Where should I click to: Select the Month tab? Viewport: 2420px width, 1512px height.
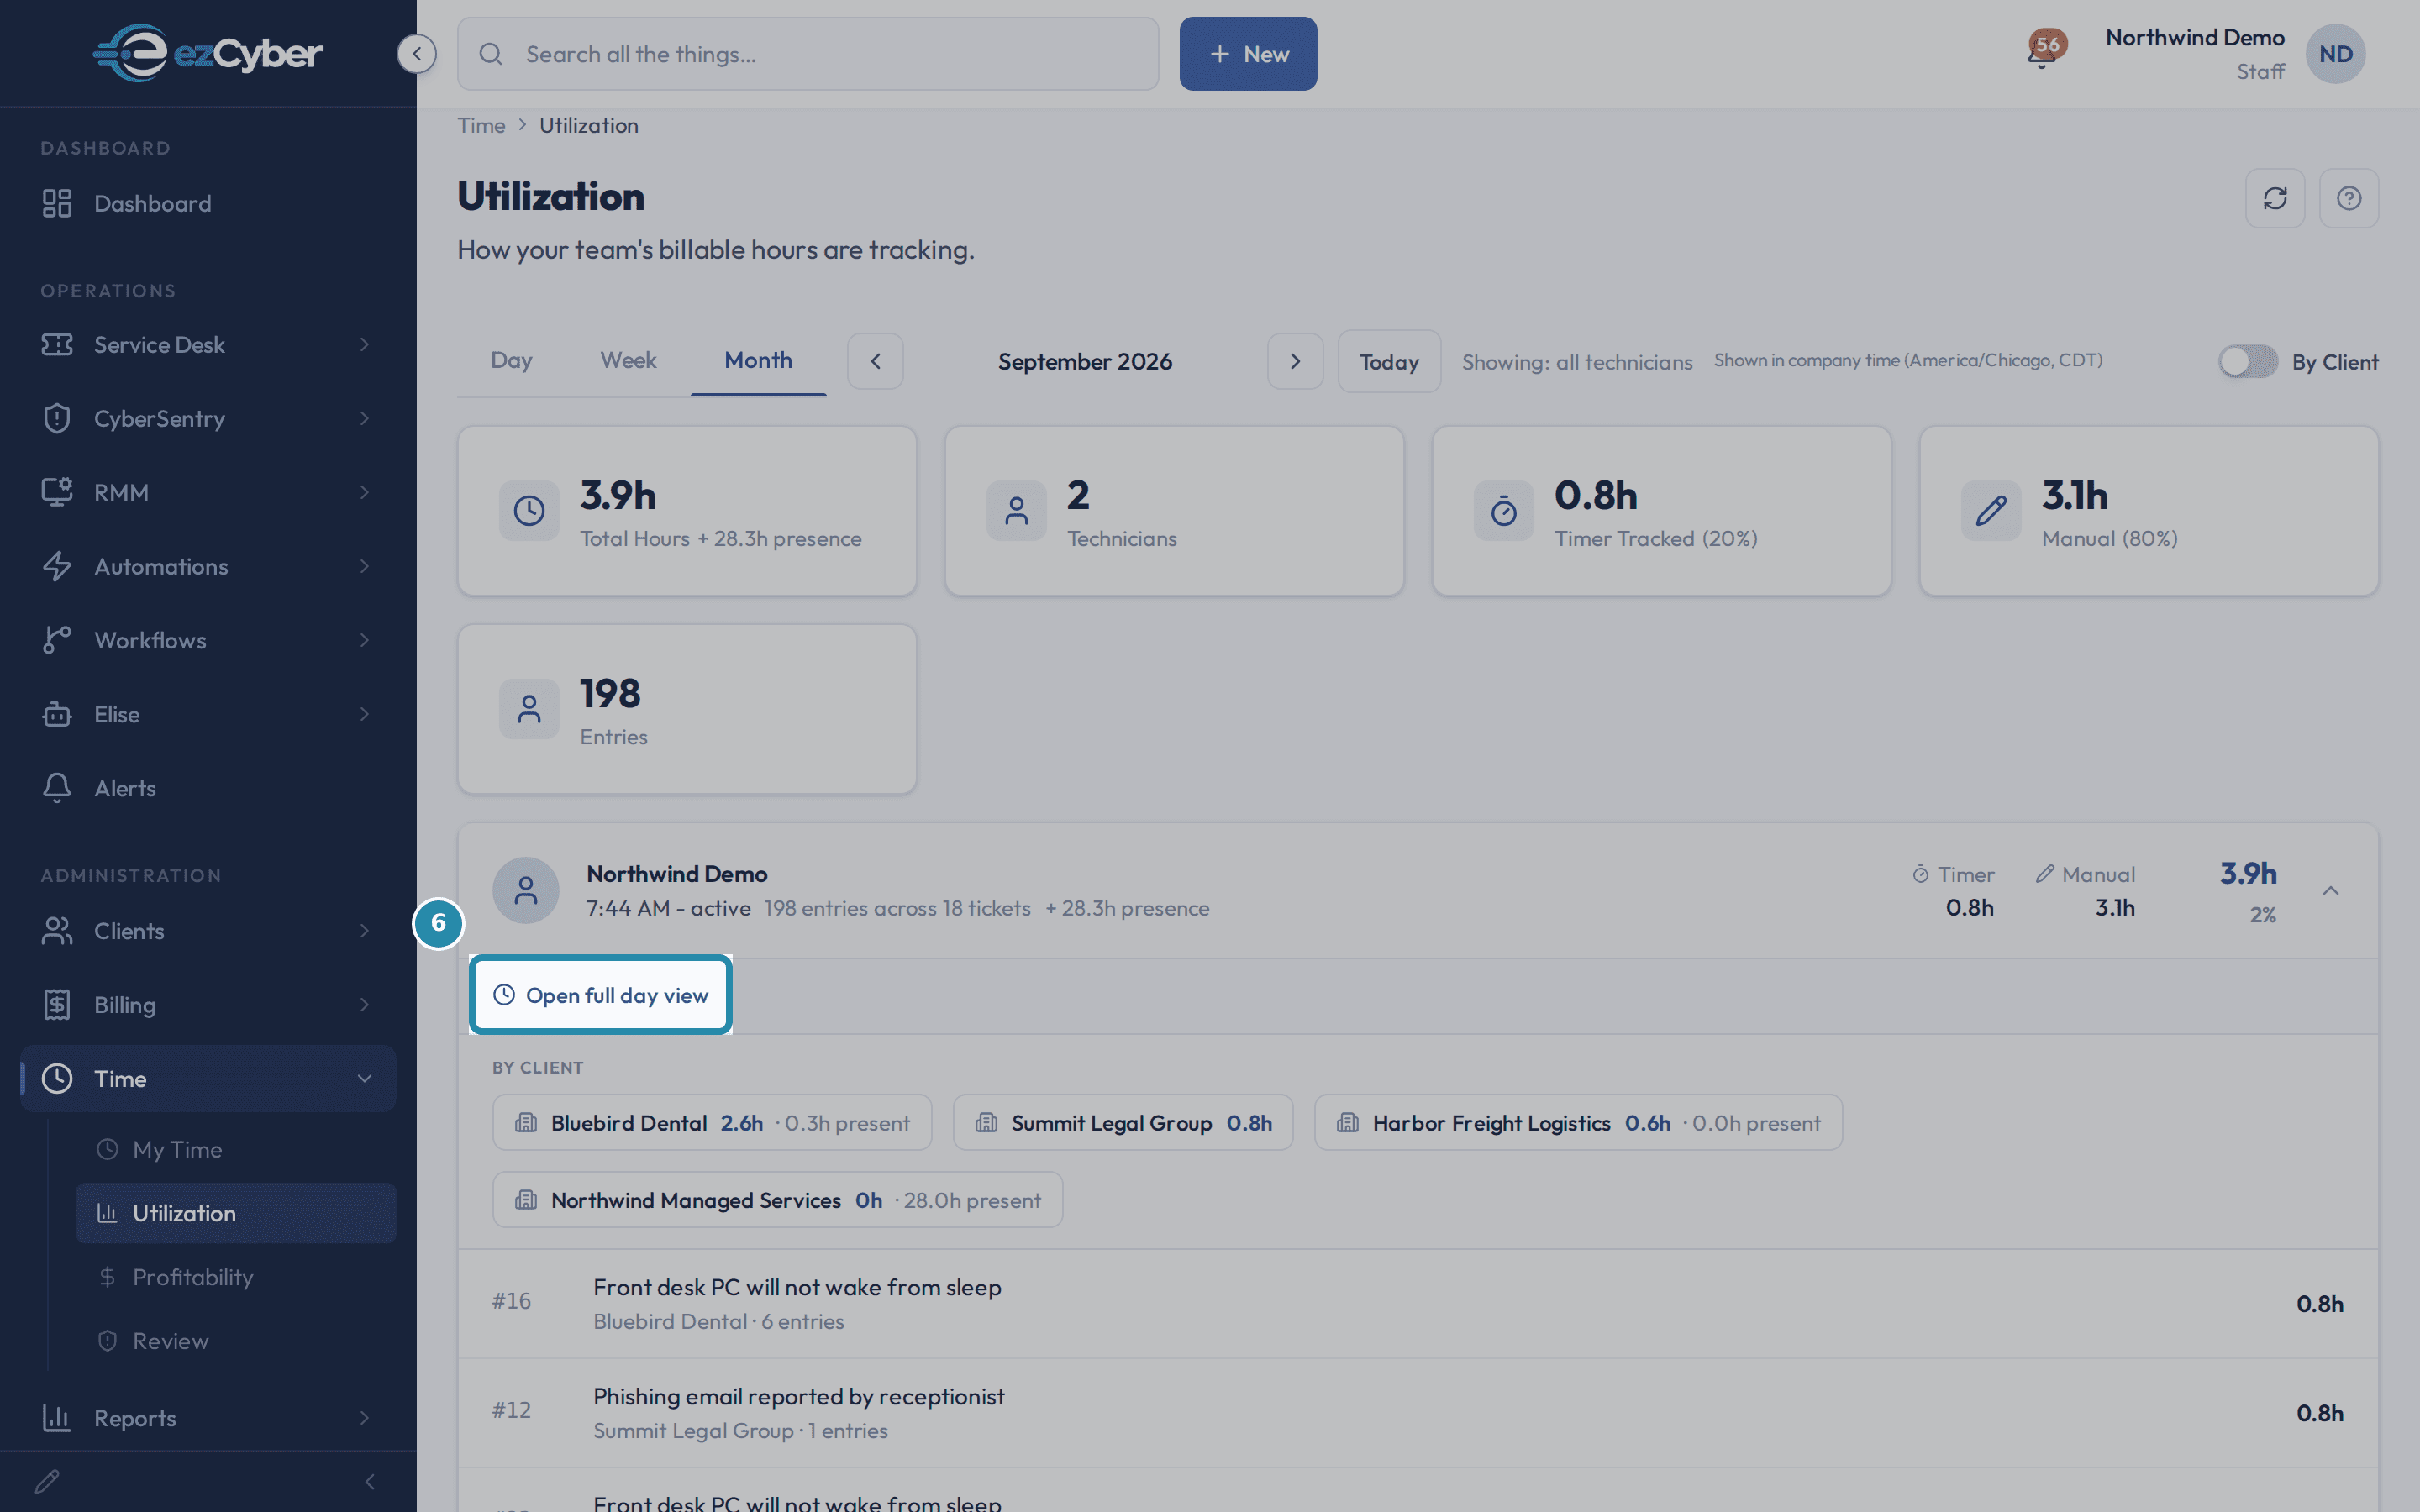[758, 361]
